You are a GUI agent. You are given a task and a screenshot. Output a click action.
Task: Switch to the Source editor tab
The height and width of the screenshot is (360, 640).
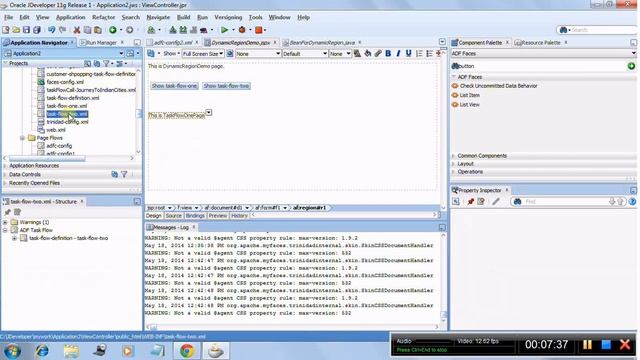(173, 216)
